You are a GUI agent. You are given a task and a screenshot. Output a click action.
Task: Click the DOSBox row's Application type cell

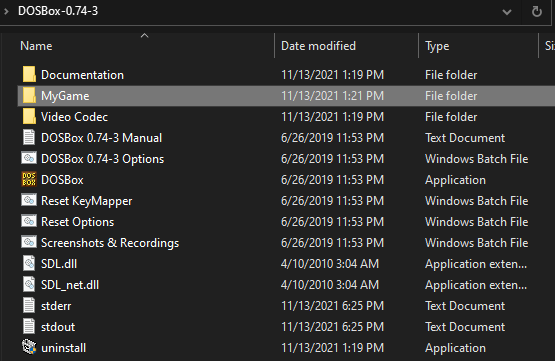click(455, 180)
